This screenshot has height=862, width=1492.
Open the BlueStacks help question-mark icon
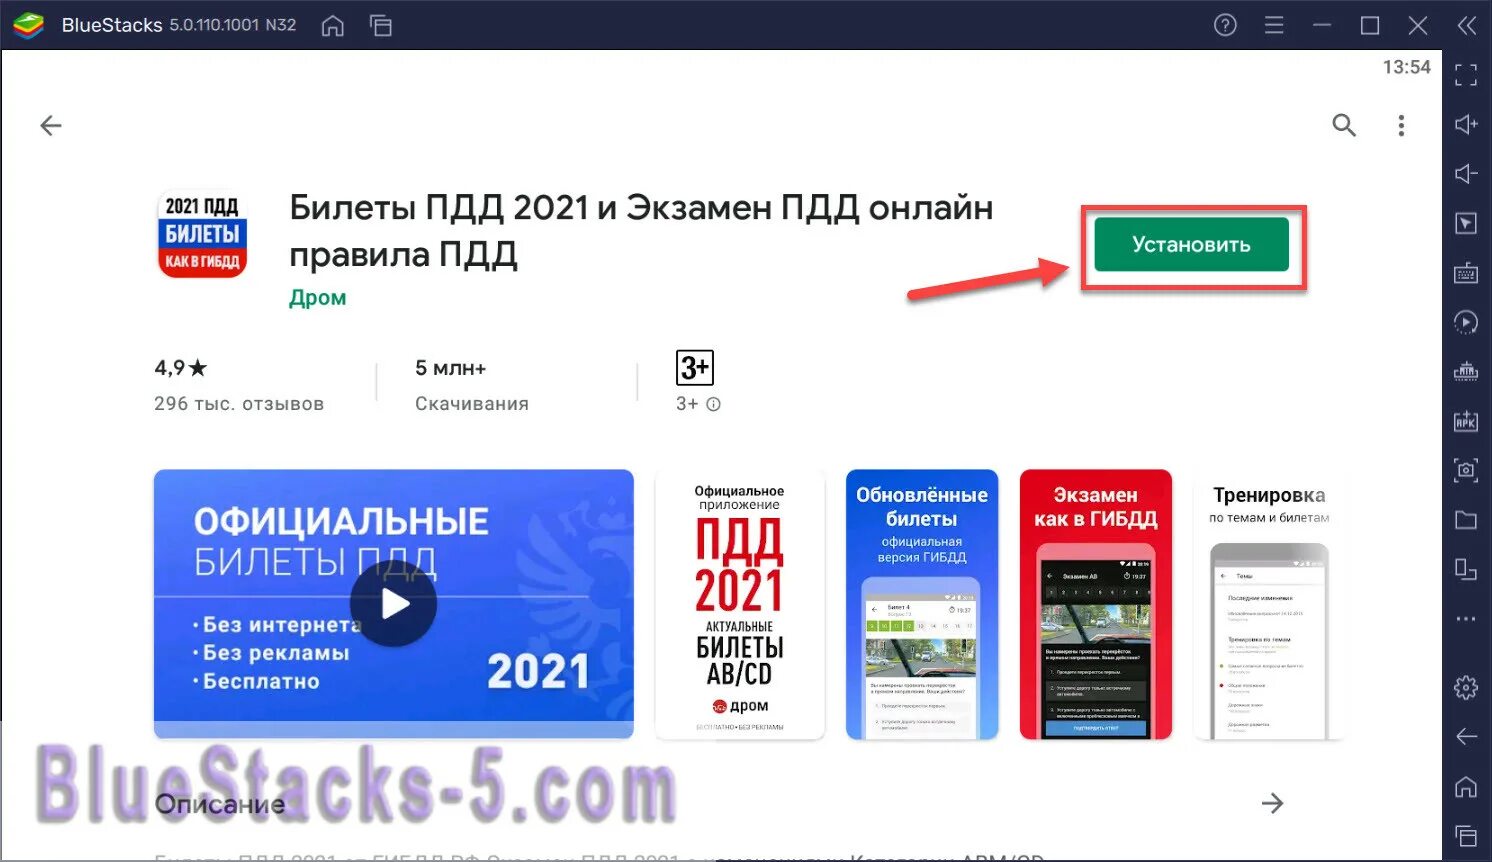click(x=1225, y=25)
